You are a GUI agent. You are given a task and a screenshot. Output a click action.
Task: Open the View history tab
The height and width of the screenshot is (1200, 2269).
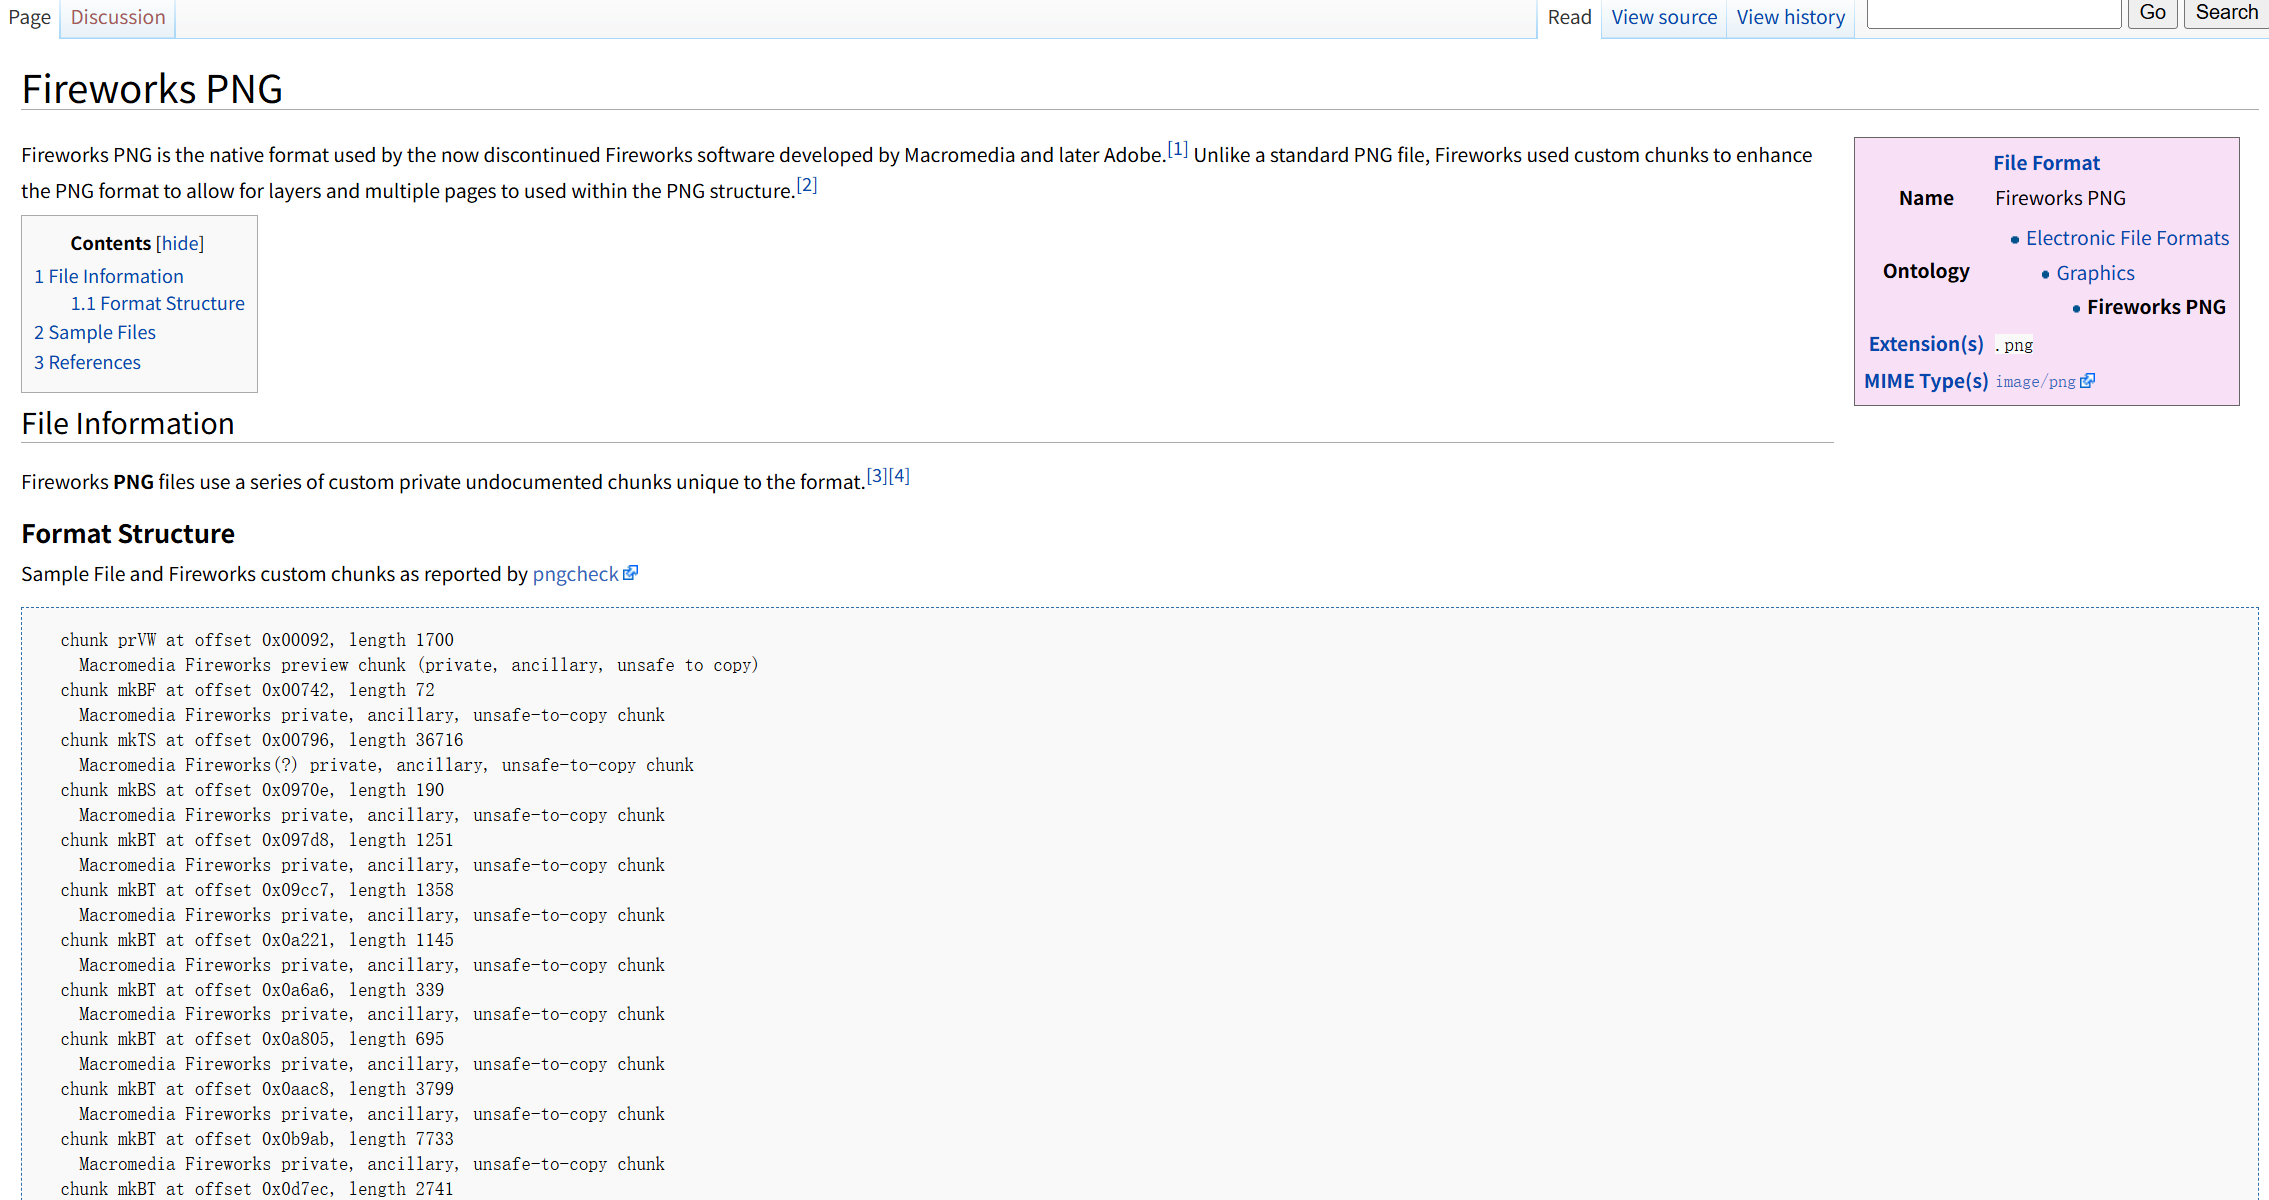coord(1790,17)
